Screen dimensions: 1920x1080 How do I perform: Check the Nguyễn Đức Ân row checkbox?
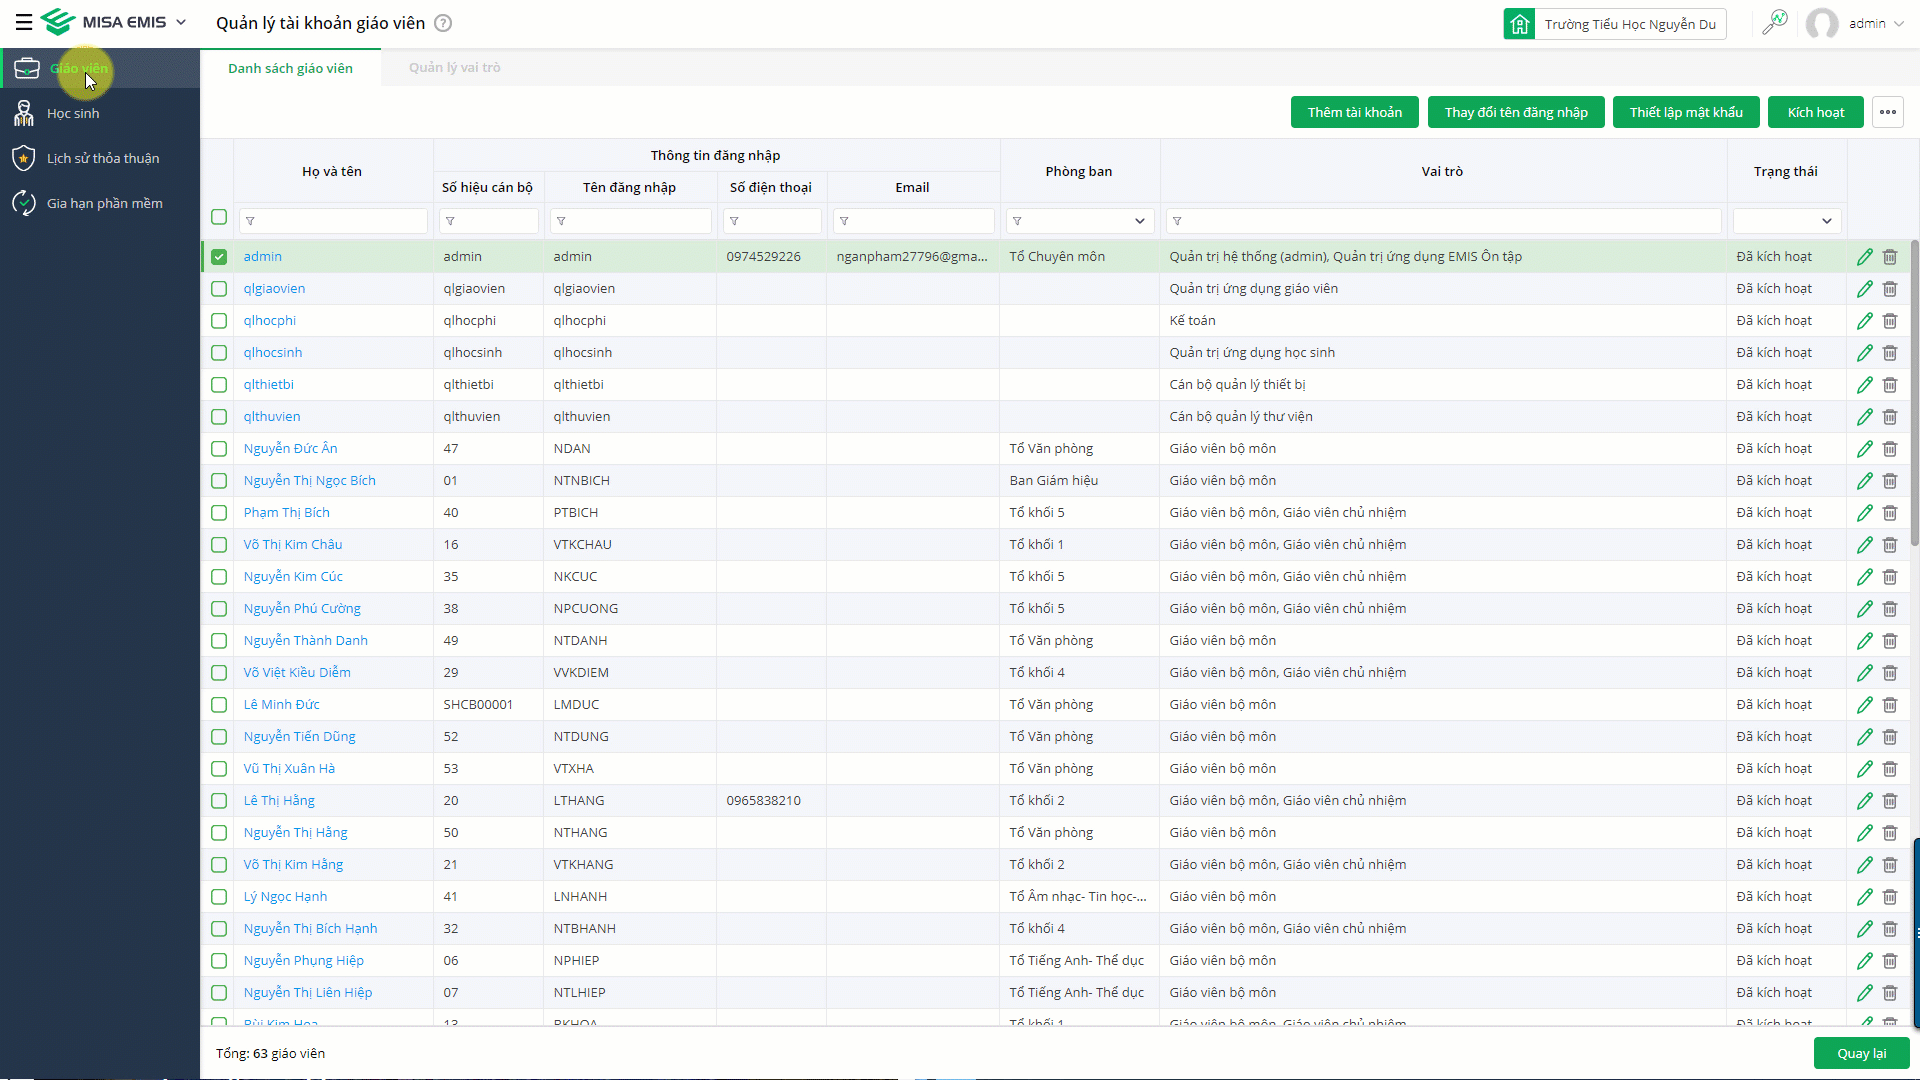point(219,449)
